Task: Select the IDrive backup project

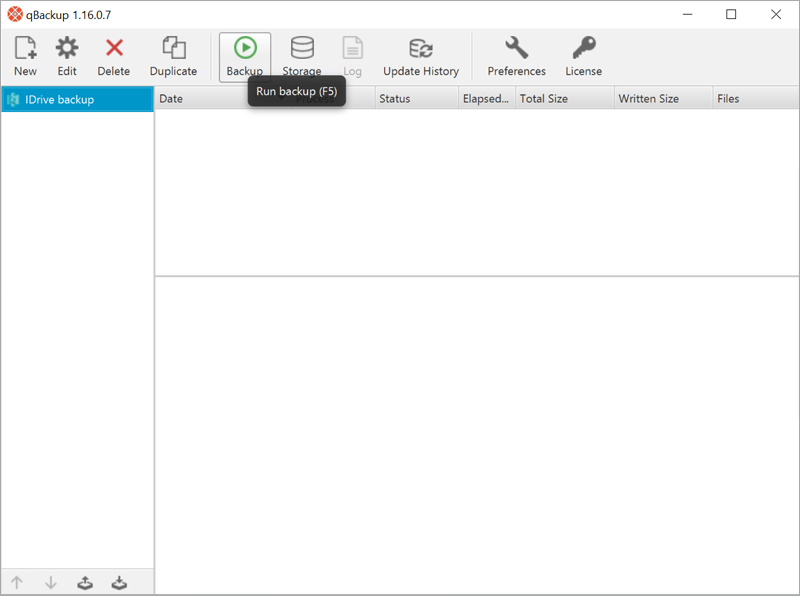Action: coord(78,100)
